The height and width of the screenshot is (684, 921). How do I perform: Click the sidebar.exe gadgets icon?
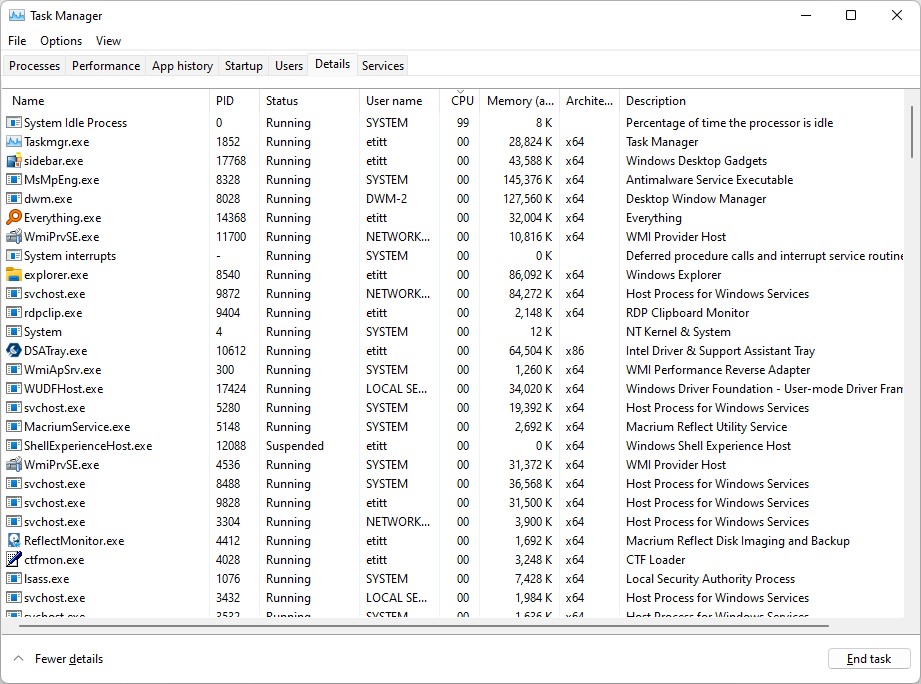click(x=13, y=161)
